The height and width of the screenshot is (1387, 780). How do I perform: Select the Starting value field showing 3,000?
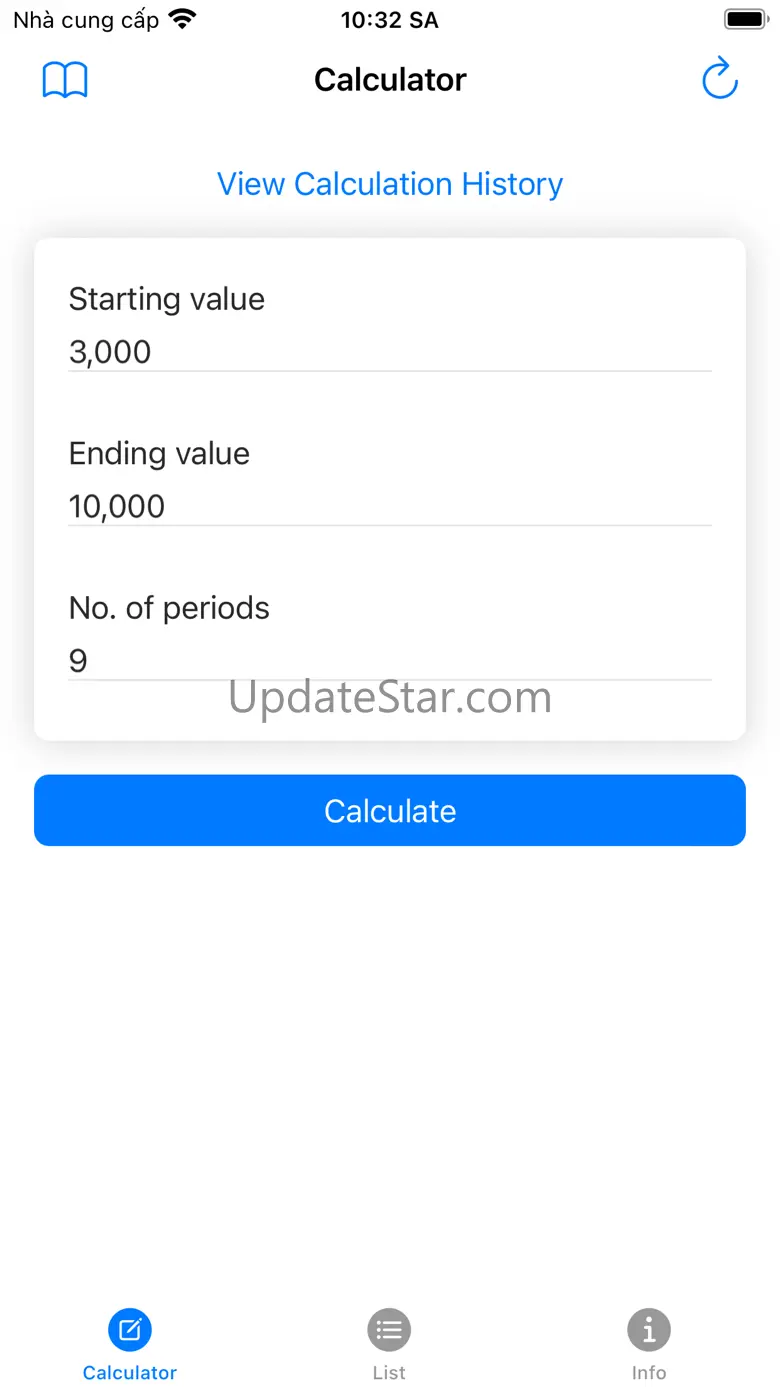[389, 352]
